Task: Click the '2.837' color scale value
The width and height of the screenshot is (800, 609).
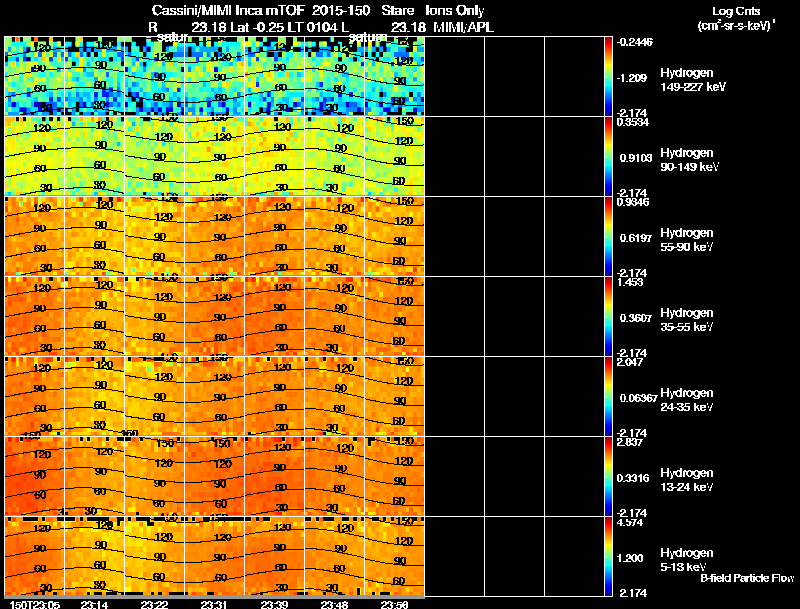Action: (630, 443)
